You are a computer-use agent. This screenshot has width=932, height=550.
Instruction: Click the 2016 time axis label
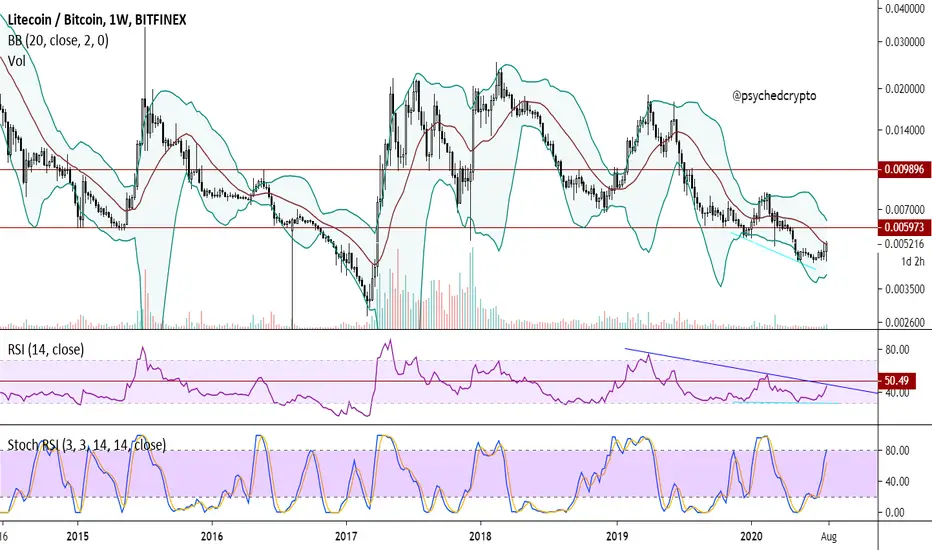pos(212,536)
